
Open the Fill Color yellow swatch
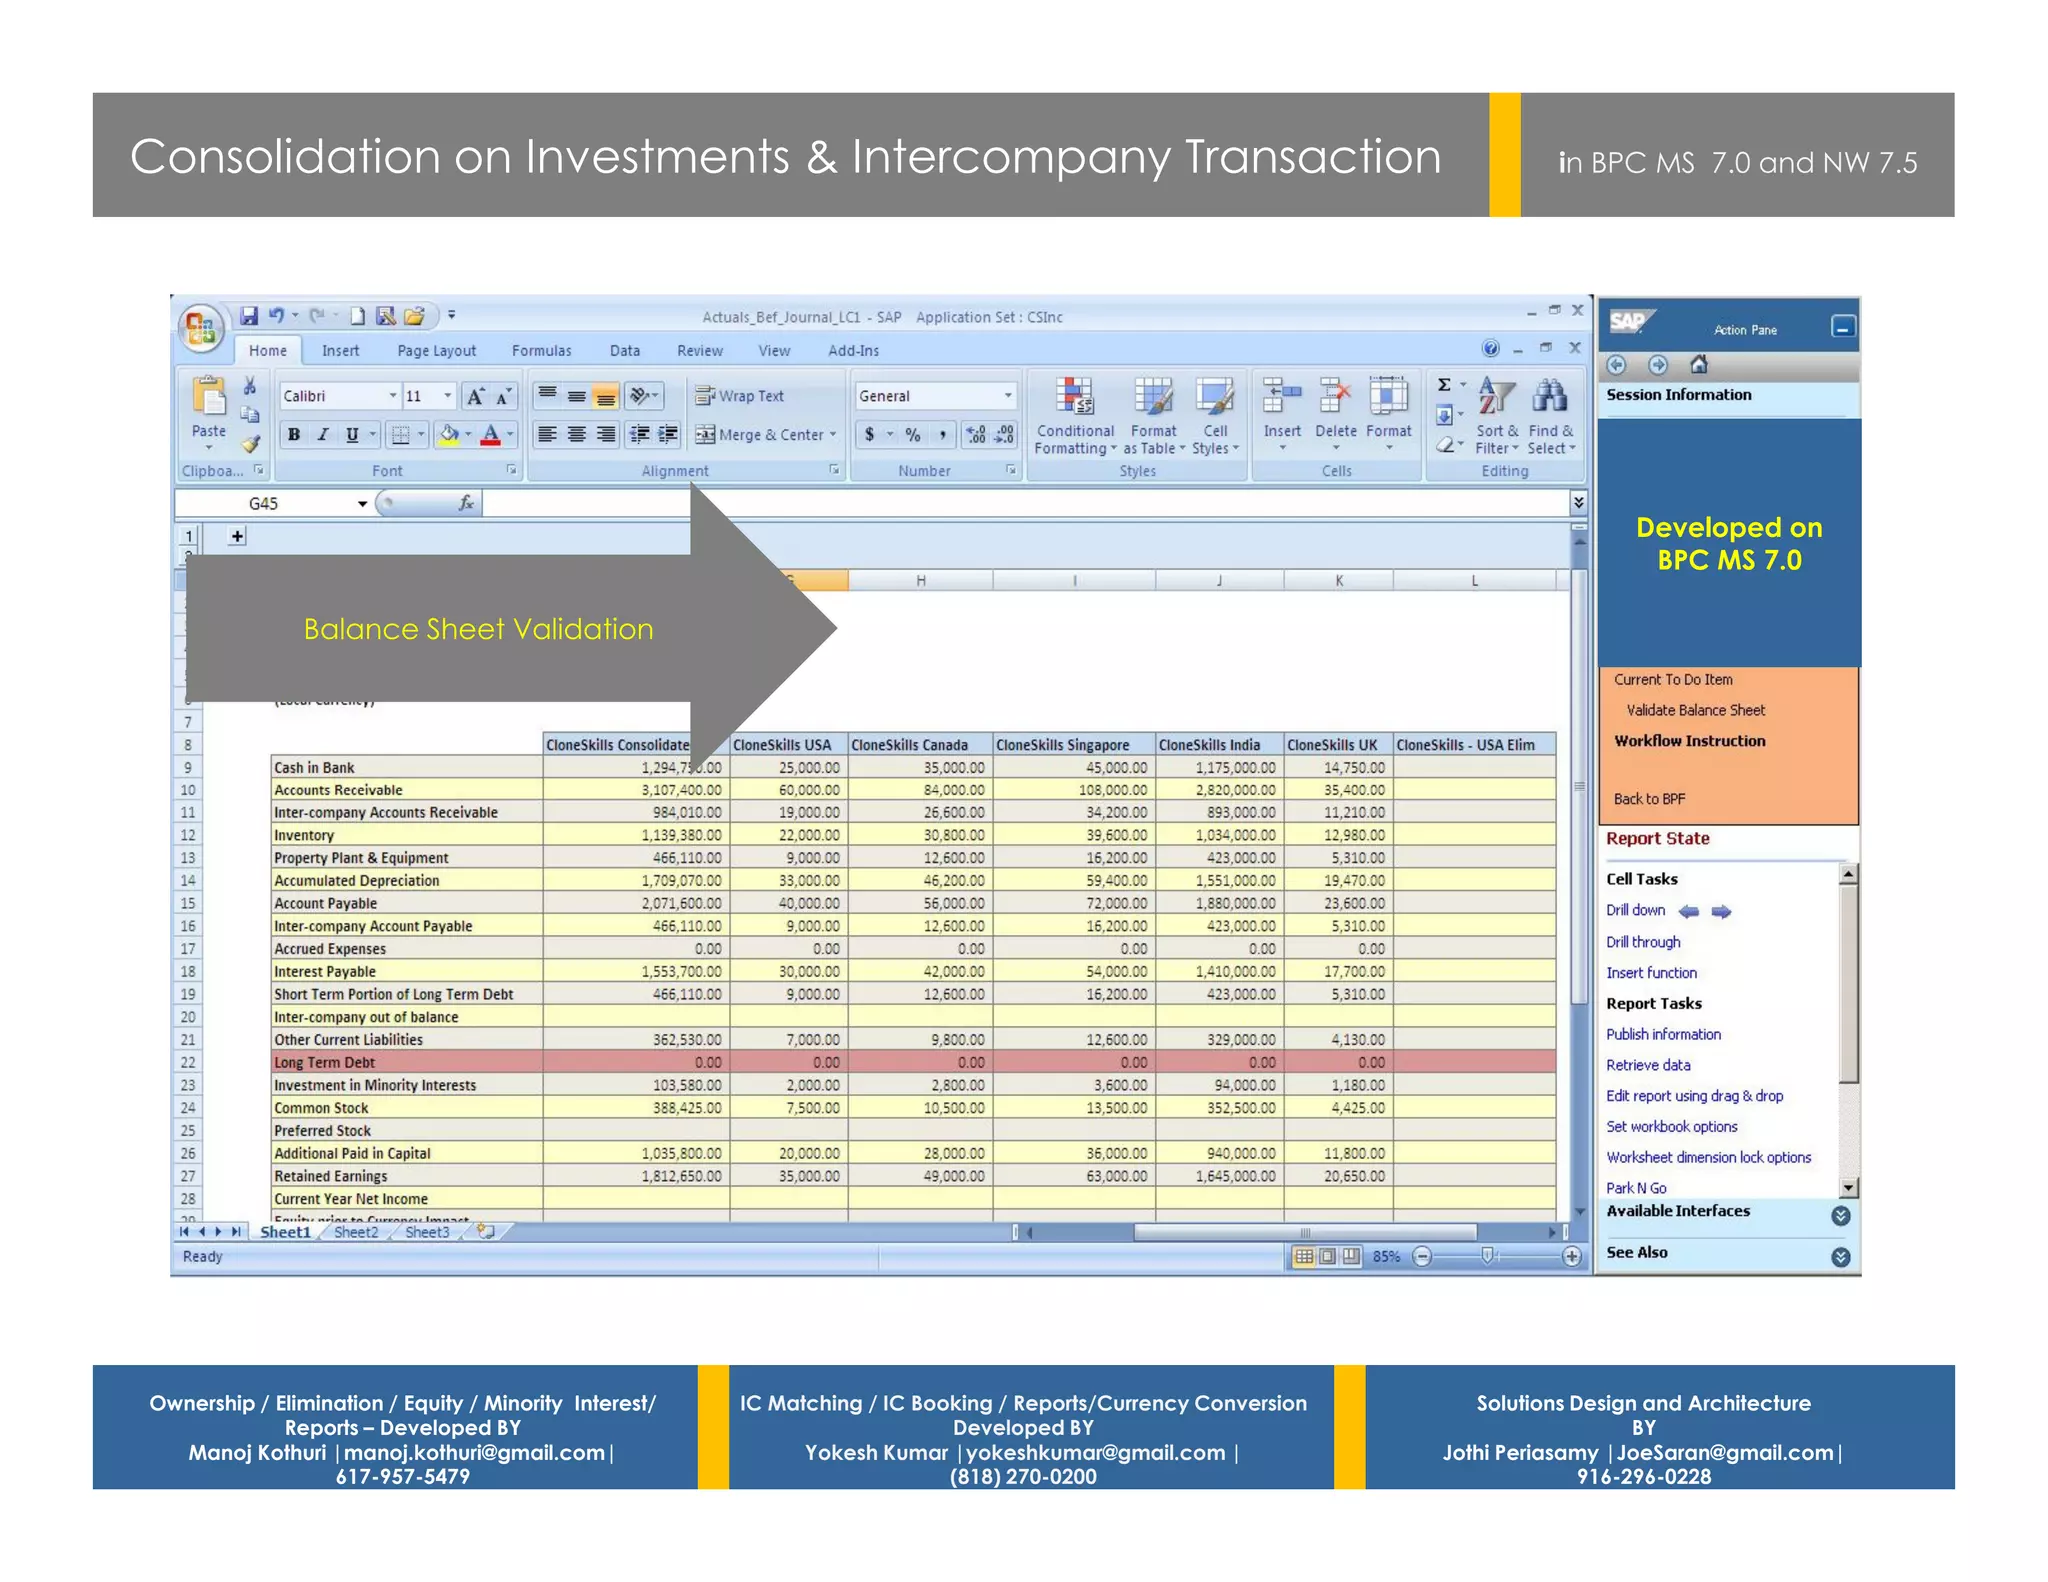click(x=450, y=435)
